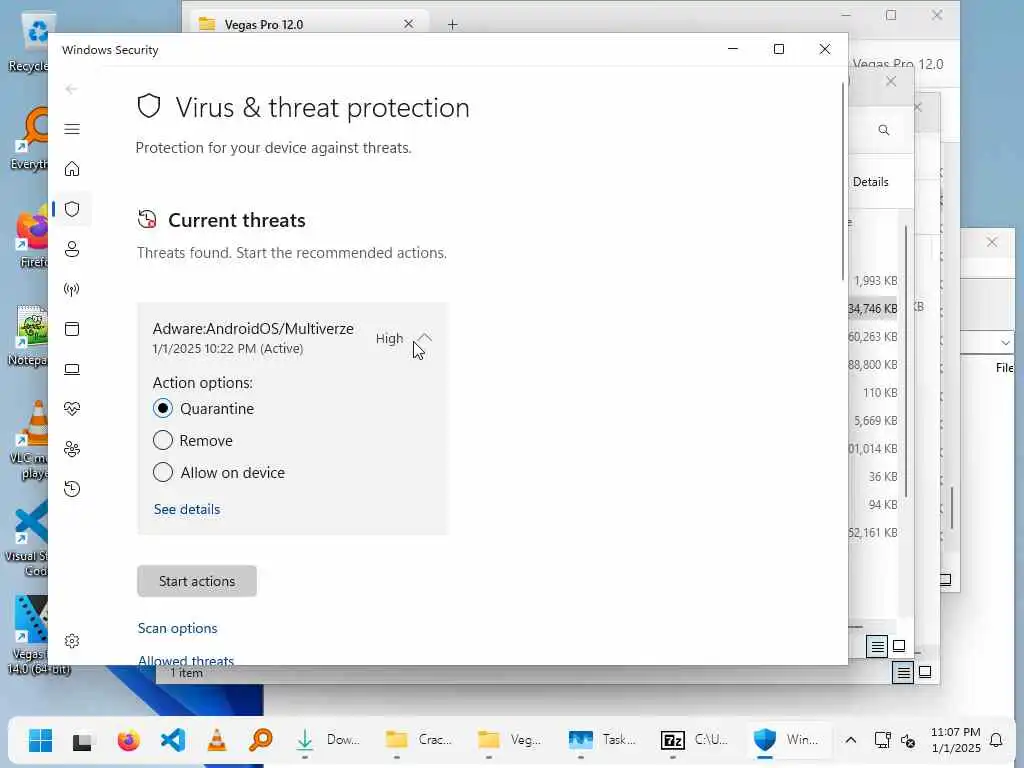
Task: Open the Device security laptop icon
Action: pos(72,370)
